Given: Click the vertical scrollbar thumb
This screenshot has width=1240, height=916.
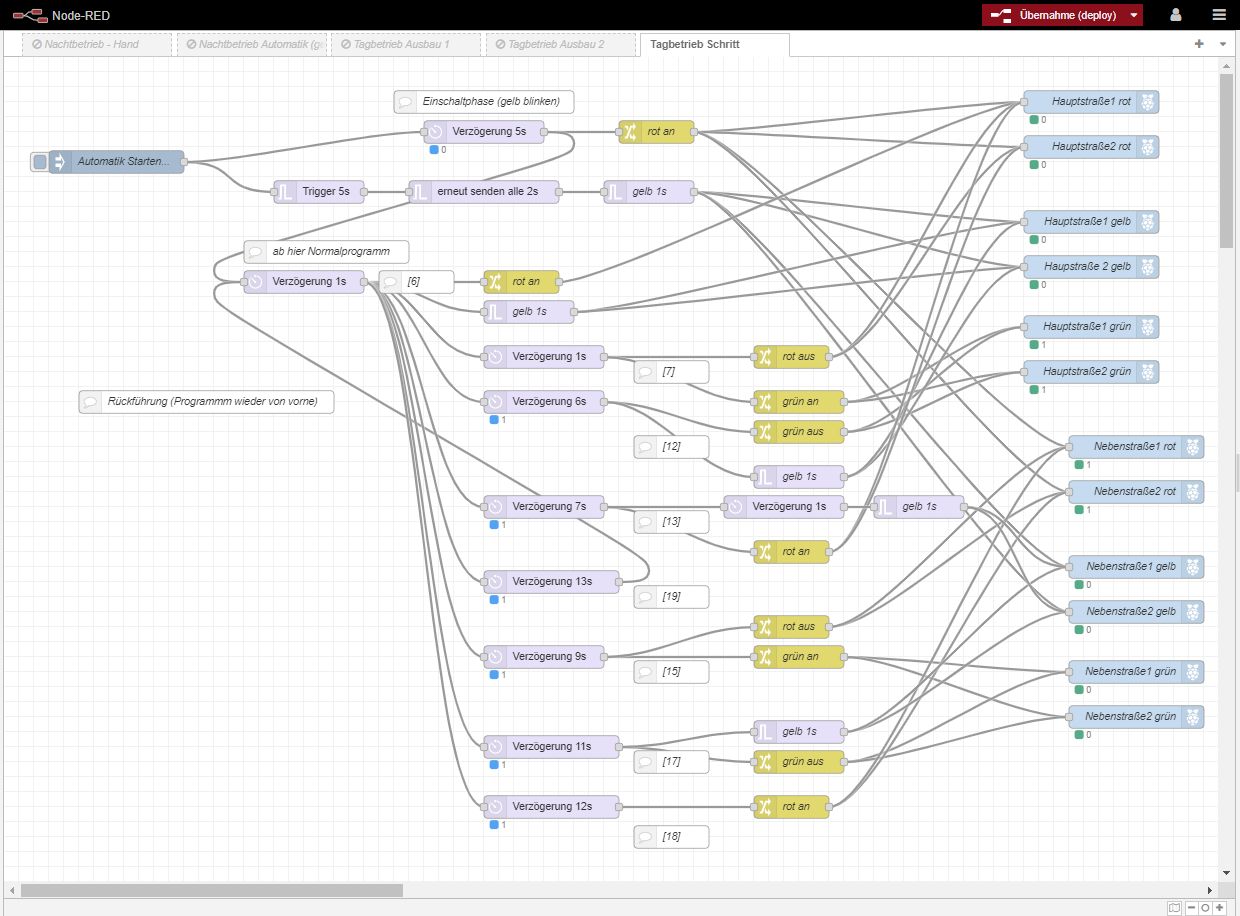Looking at the screenshot, I should click(1226, 160).
